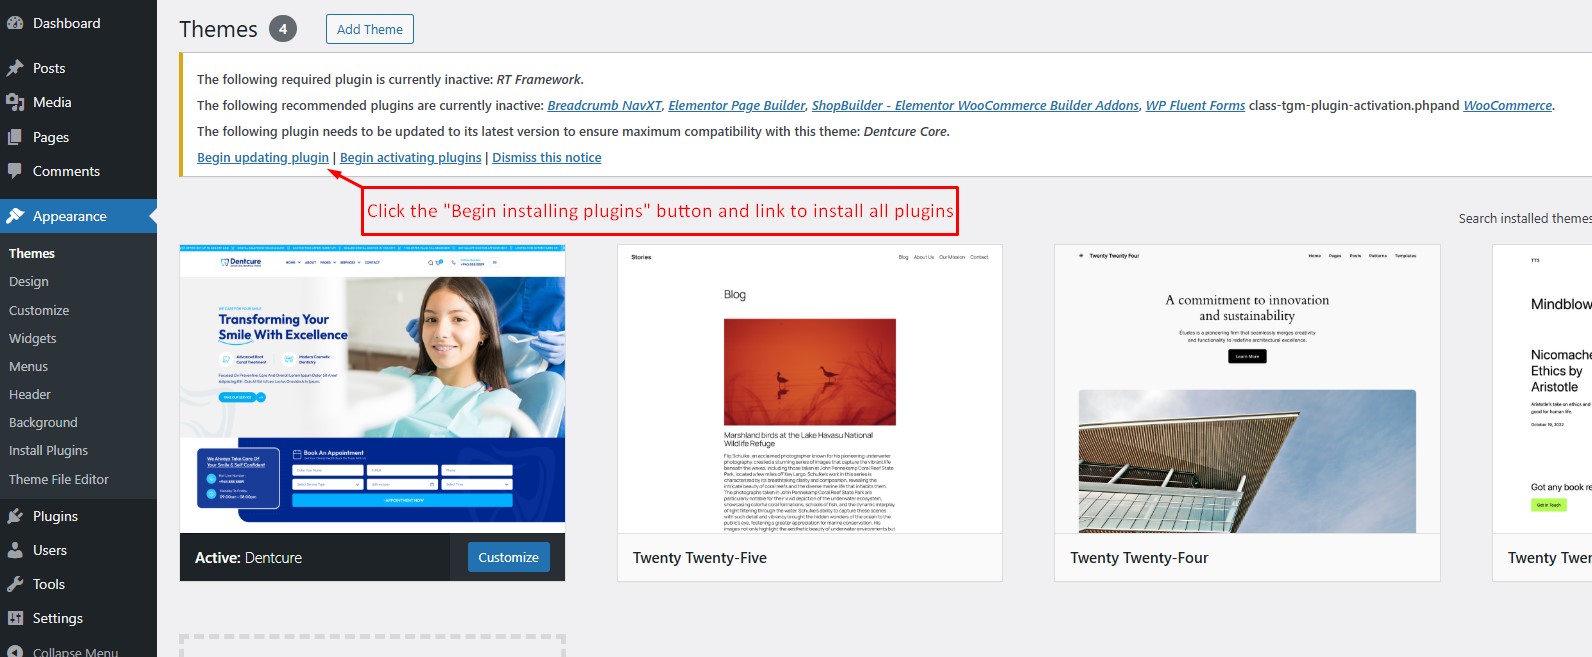Click the Tools wrench icon
This screenshot has height=657, width=1592.
point(15,584)
